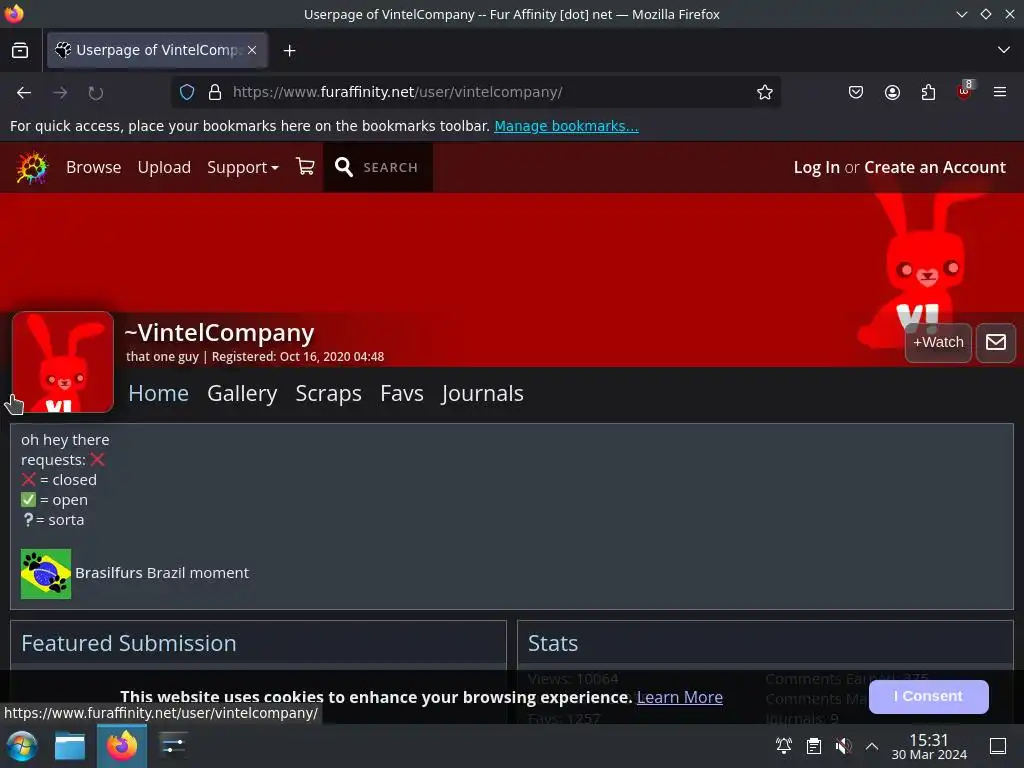Open the system settings taskbar icon
Screen dimensions: 1024x768
click(173, 746)
